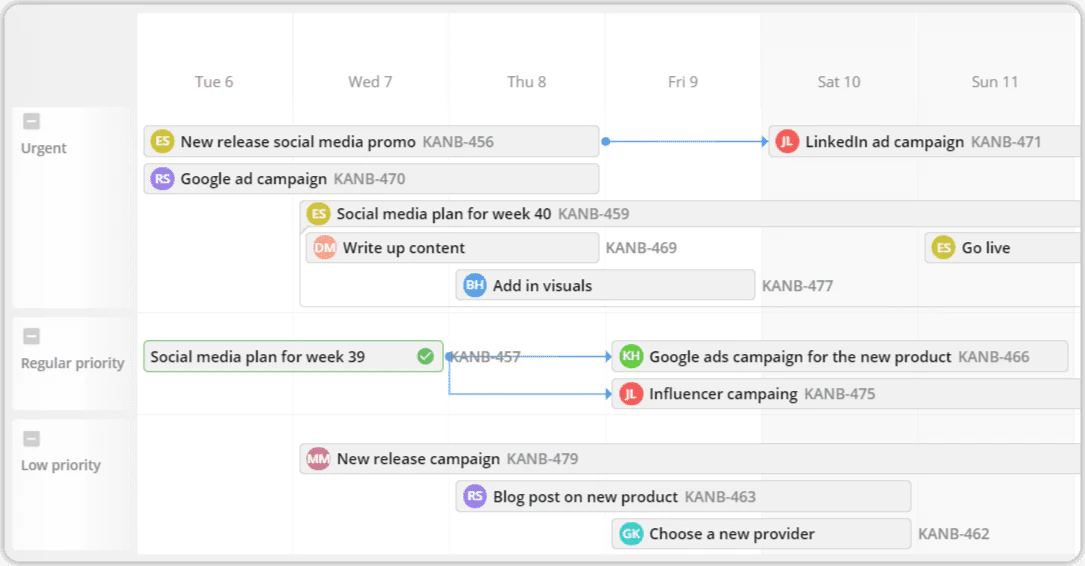Open the KANB-469 issue key link

point(641,248)
